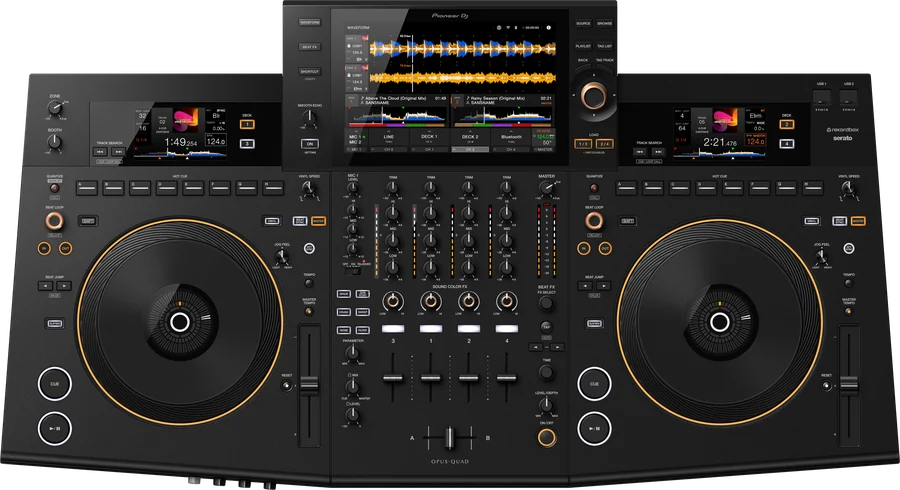Select the MASTER tab on touchscreen
This screenshot has height=490, width=900.
pyautogui.click(x=544, y=150)
